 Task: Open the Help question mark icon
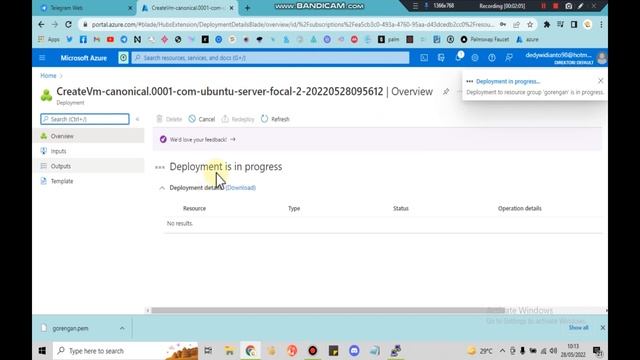pyautogui.click(x=492, y=58)
